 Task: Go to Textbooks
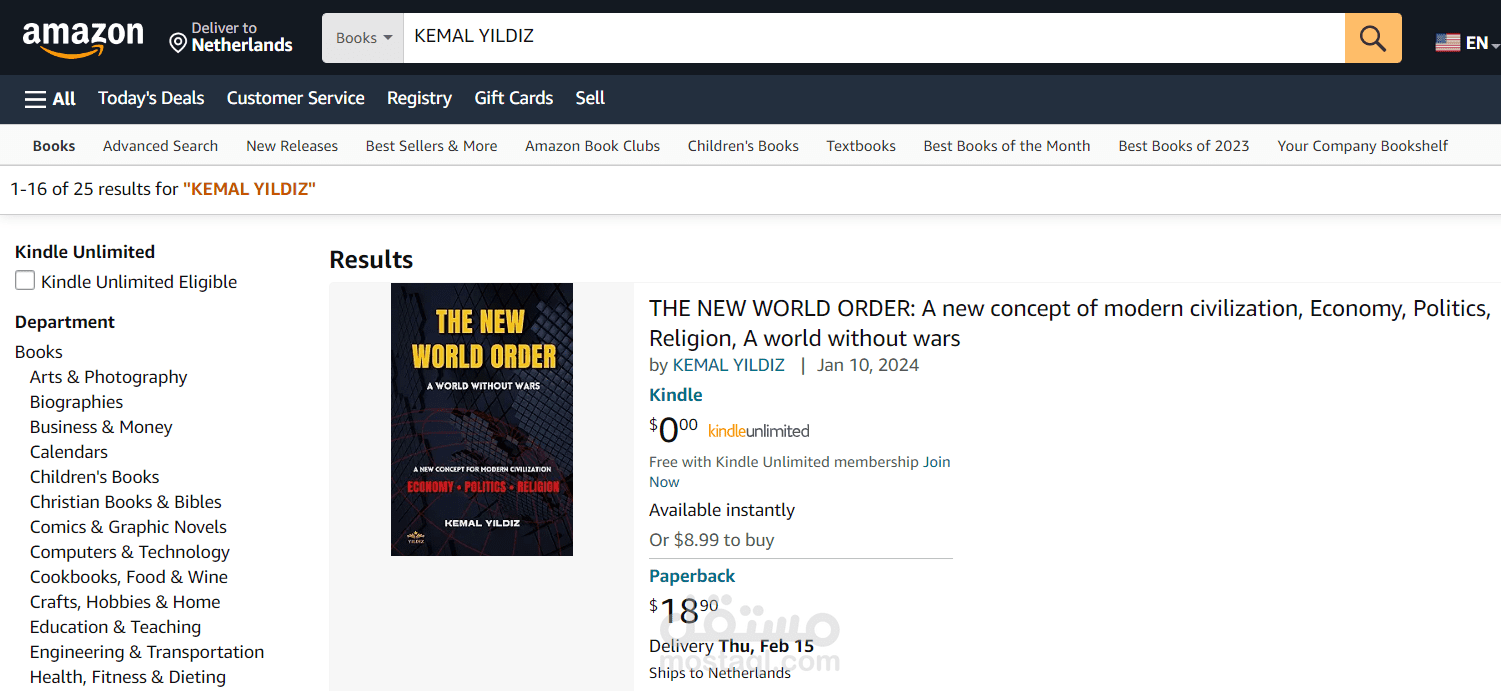pos(861,146)
